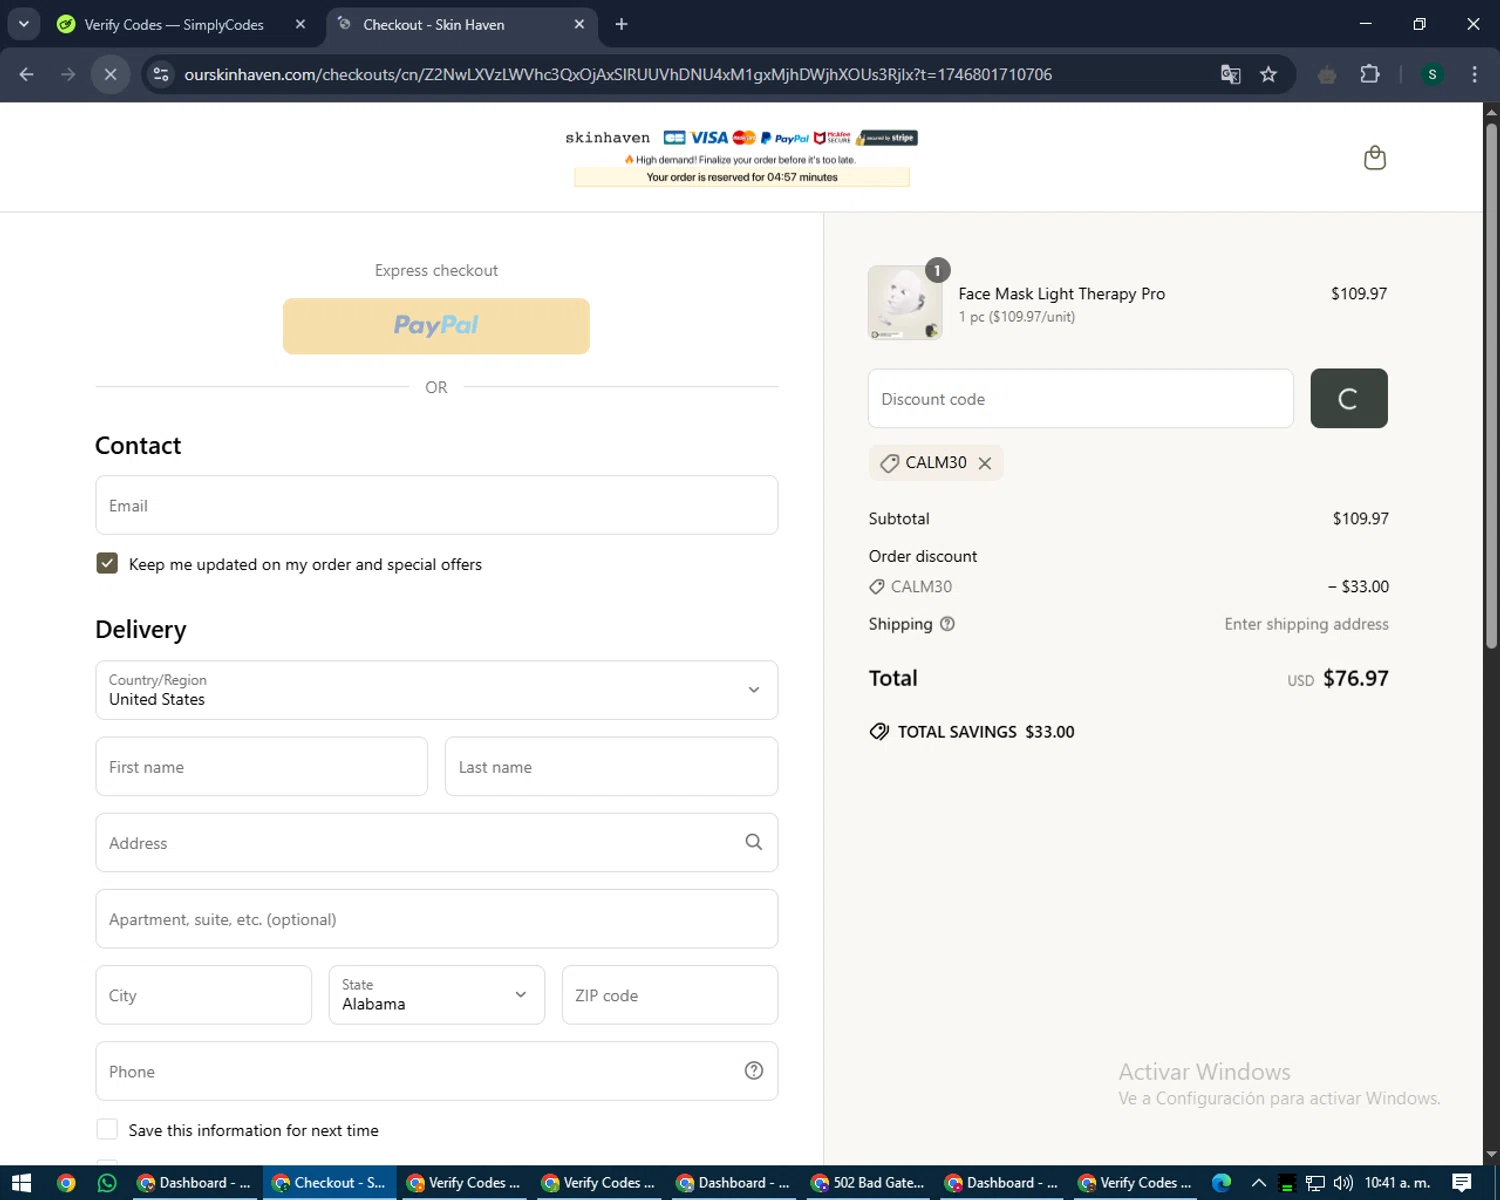Switch to the Checkout taskbar window
The height and width of the screenshot is (1200, 1500).
point(329,1183)
